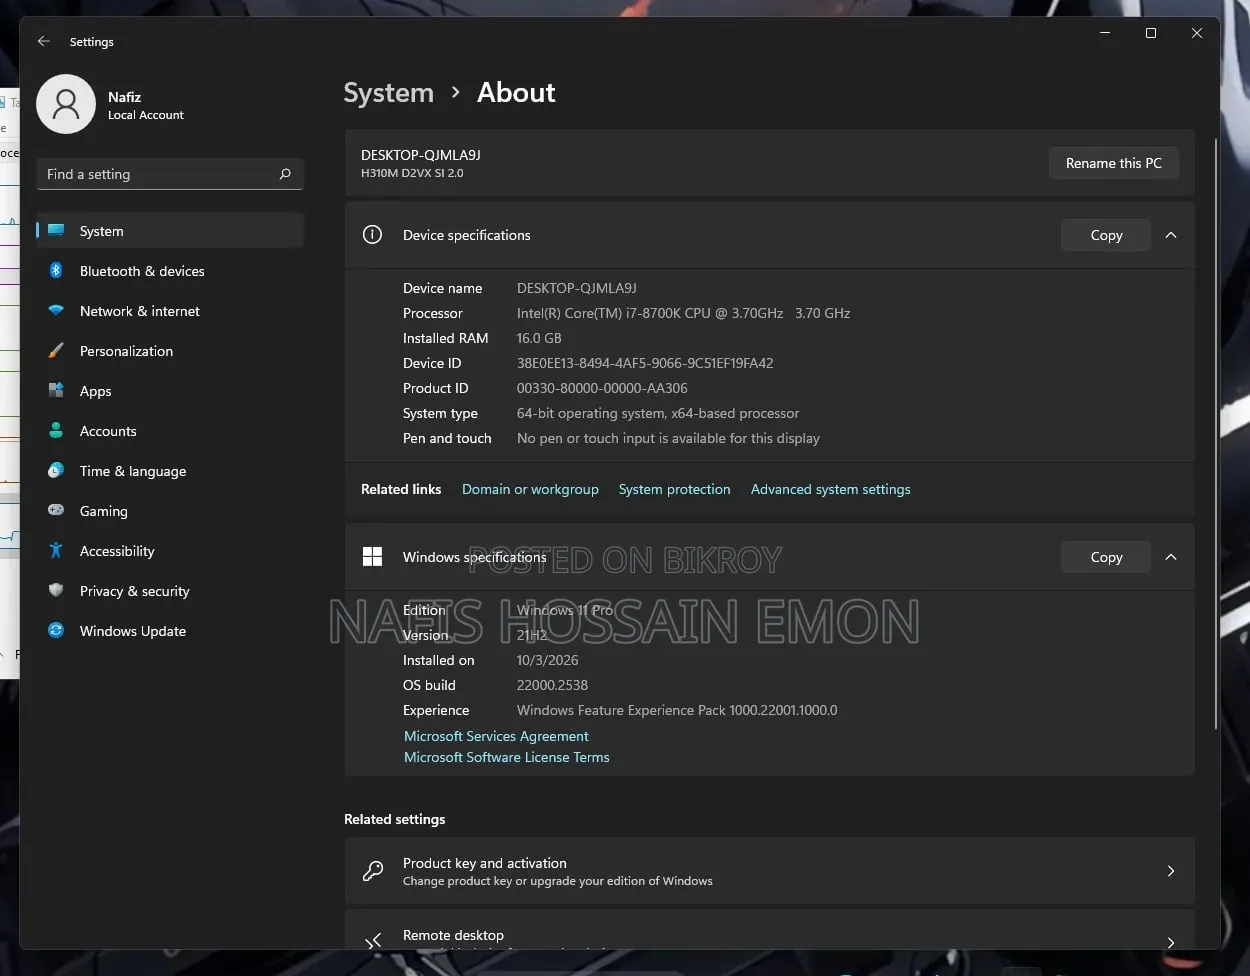The image size is (1250, 976).
Task: Go to Windows Update
Action: [x=170, y=631]
